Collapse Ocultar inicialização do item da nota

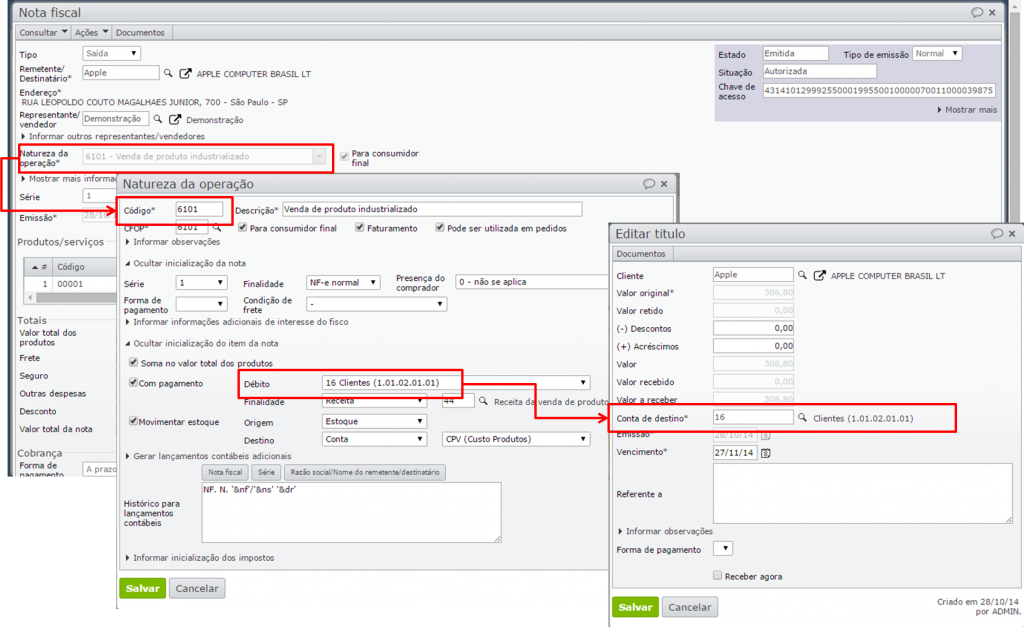tap(202, 343)
